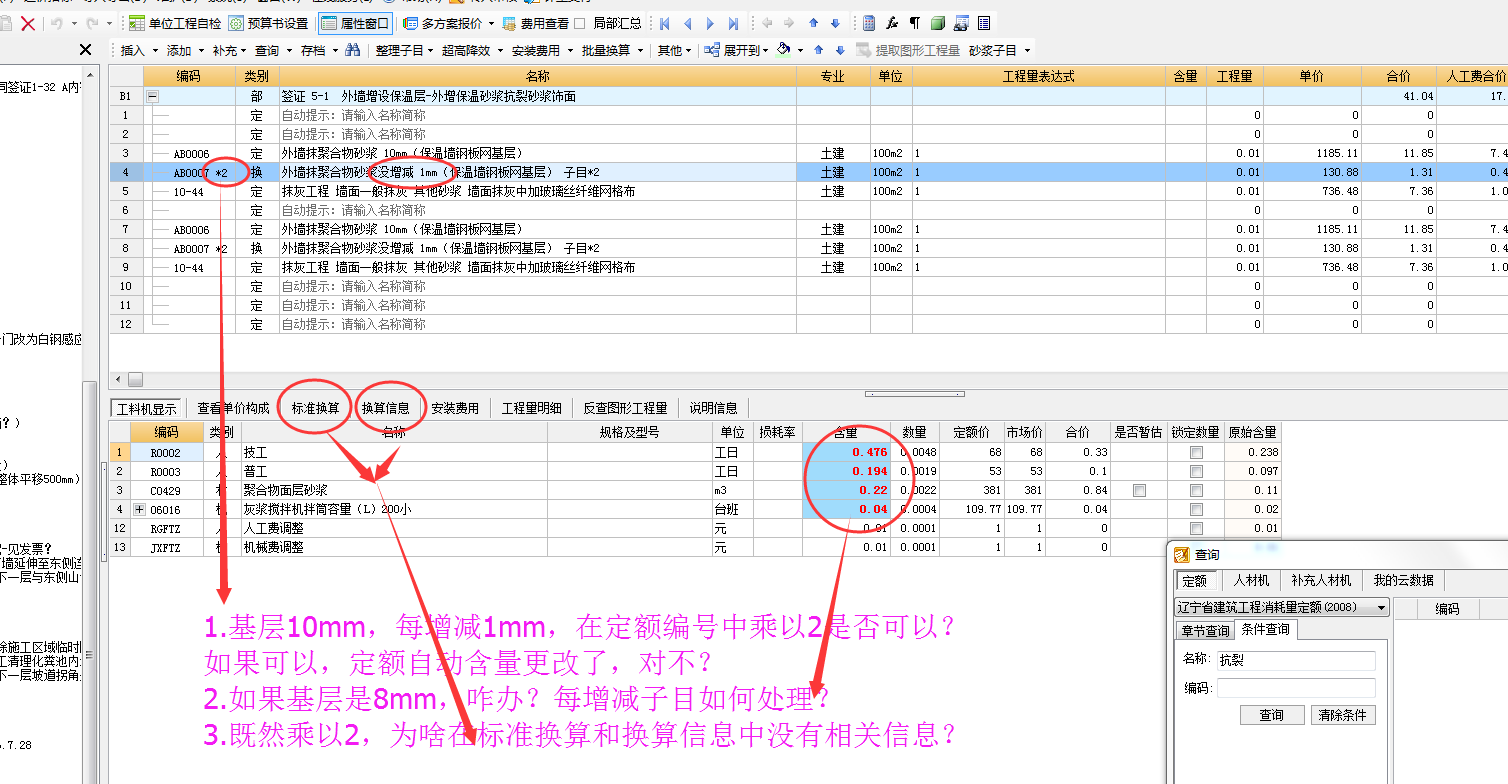Expand the 灰浆搅拌机 06016 row

click(139, 509)
